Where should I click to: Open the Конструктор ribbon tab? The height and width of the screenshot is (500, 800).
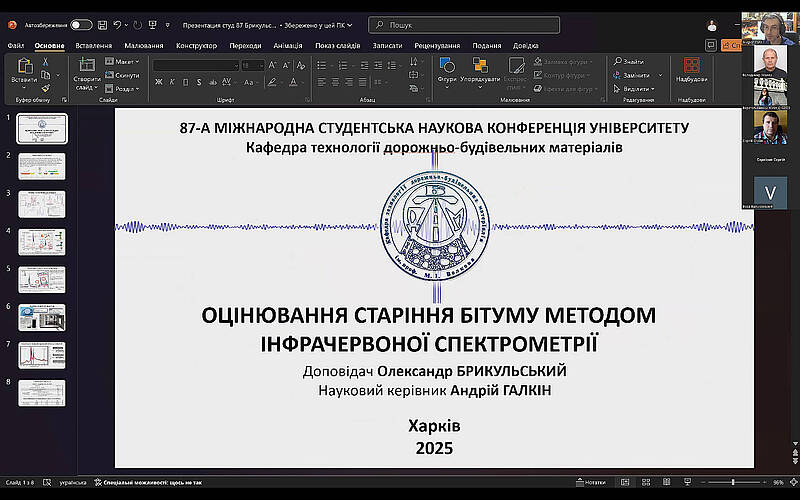click(x=196, y=45)
